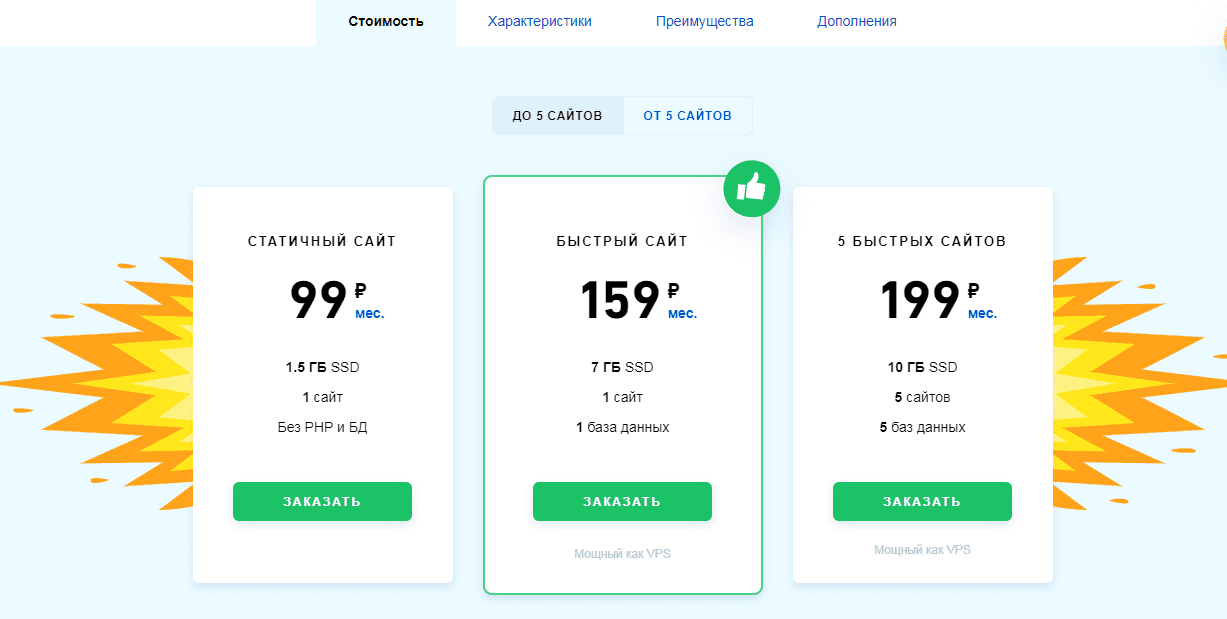Order the БЫСТРЫЙ САЙТ plan

point(622,501)
